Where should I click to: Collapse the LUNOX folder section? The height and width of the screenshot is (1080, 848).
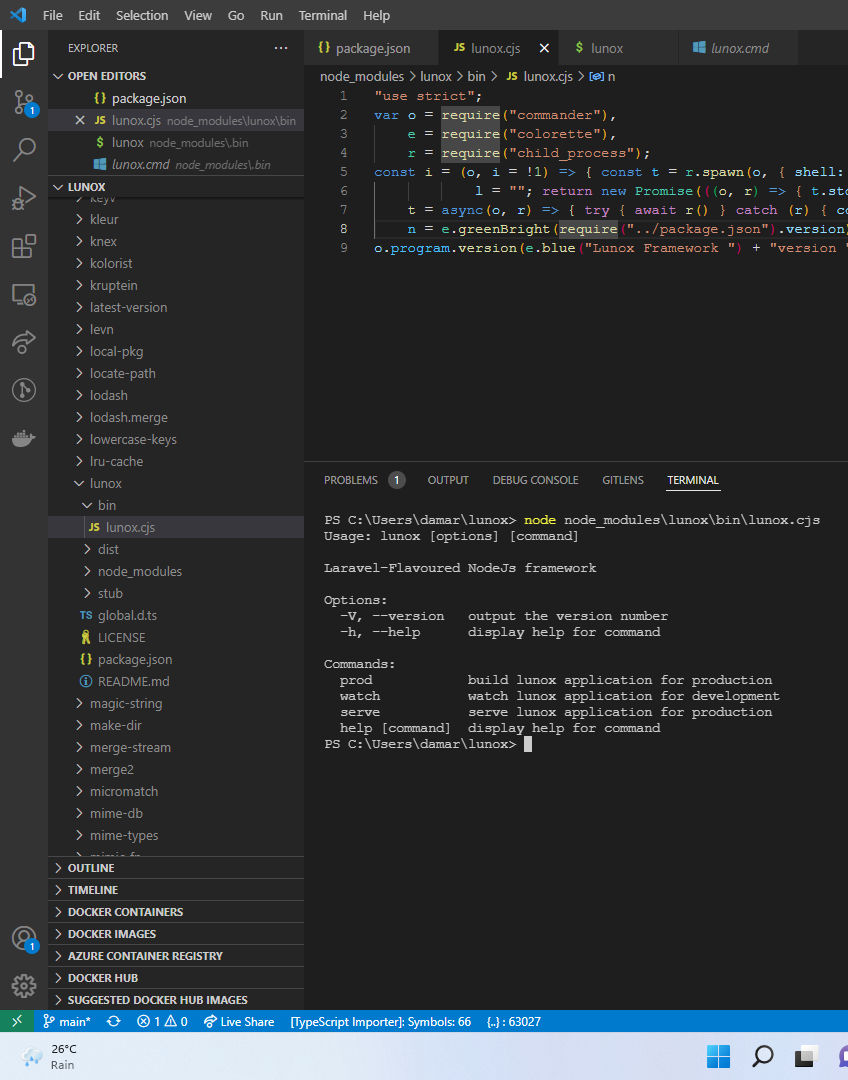click(x=176, y=187)
